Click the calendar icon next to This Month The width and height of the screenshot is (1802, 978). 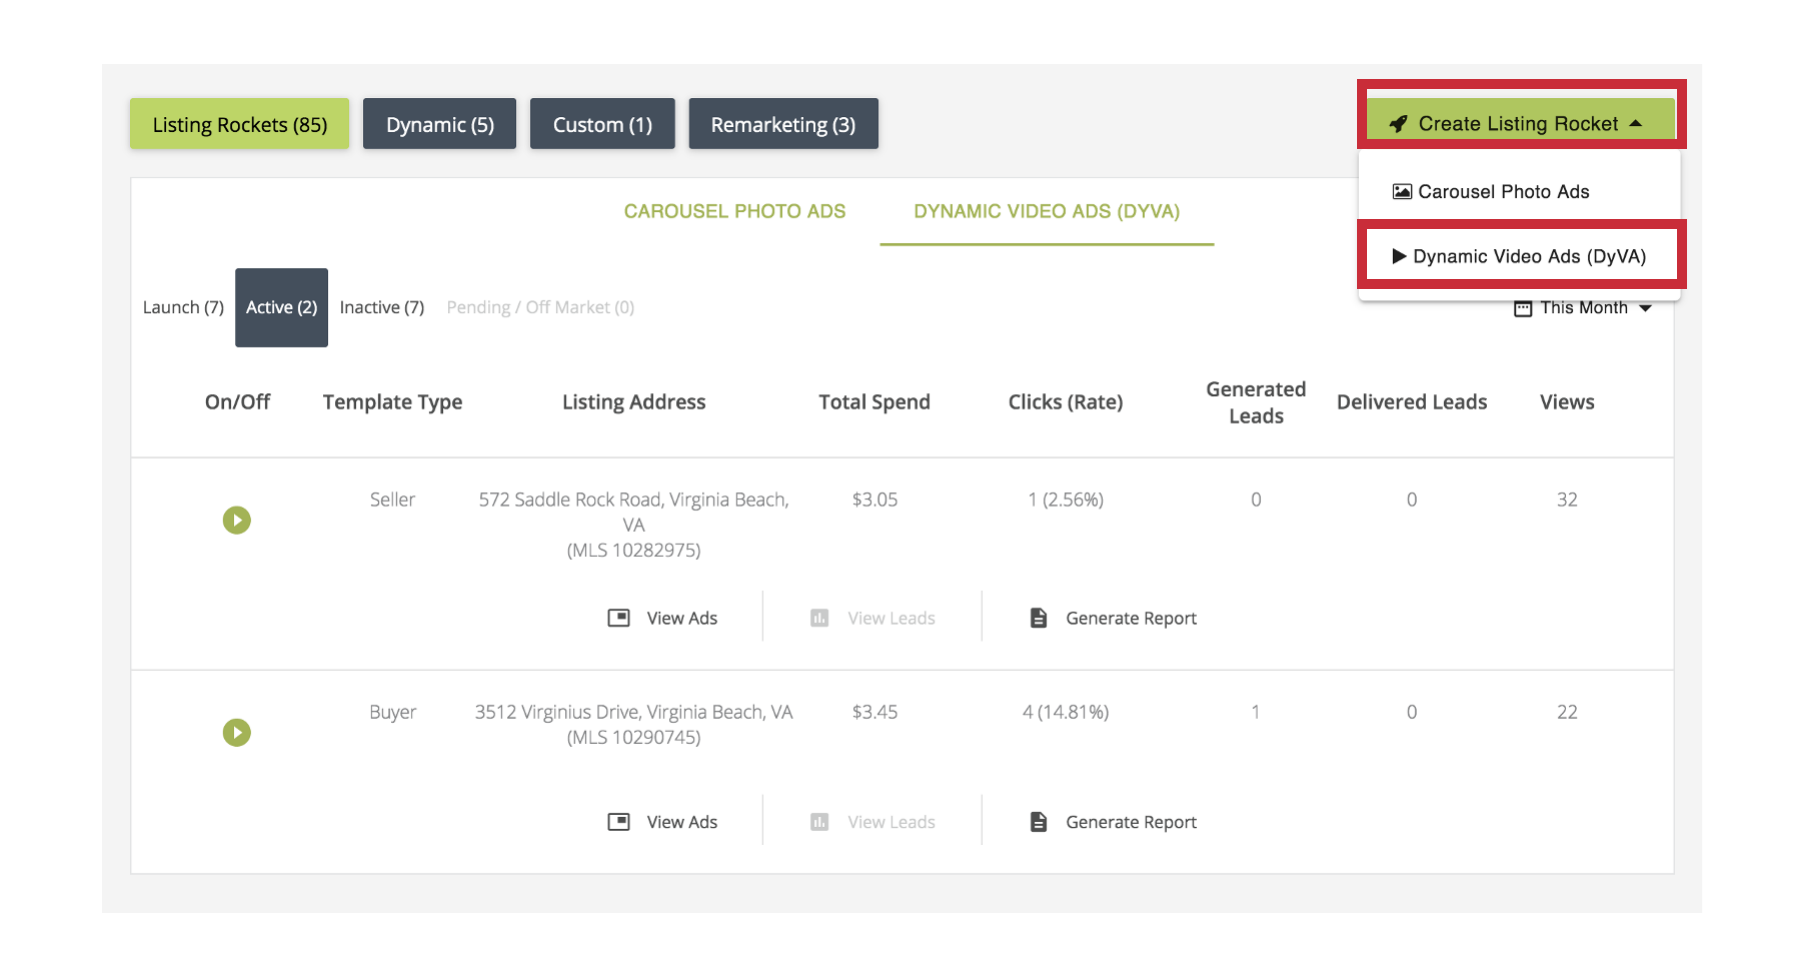coord(1522,308)
